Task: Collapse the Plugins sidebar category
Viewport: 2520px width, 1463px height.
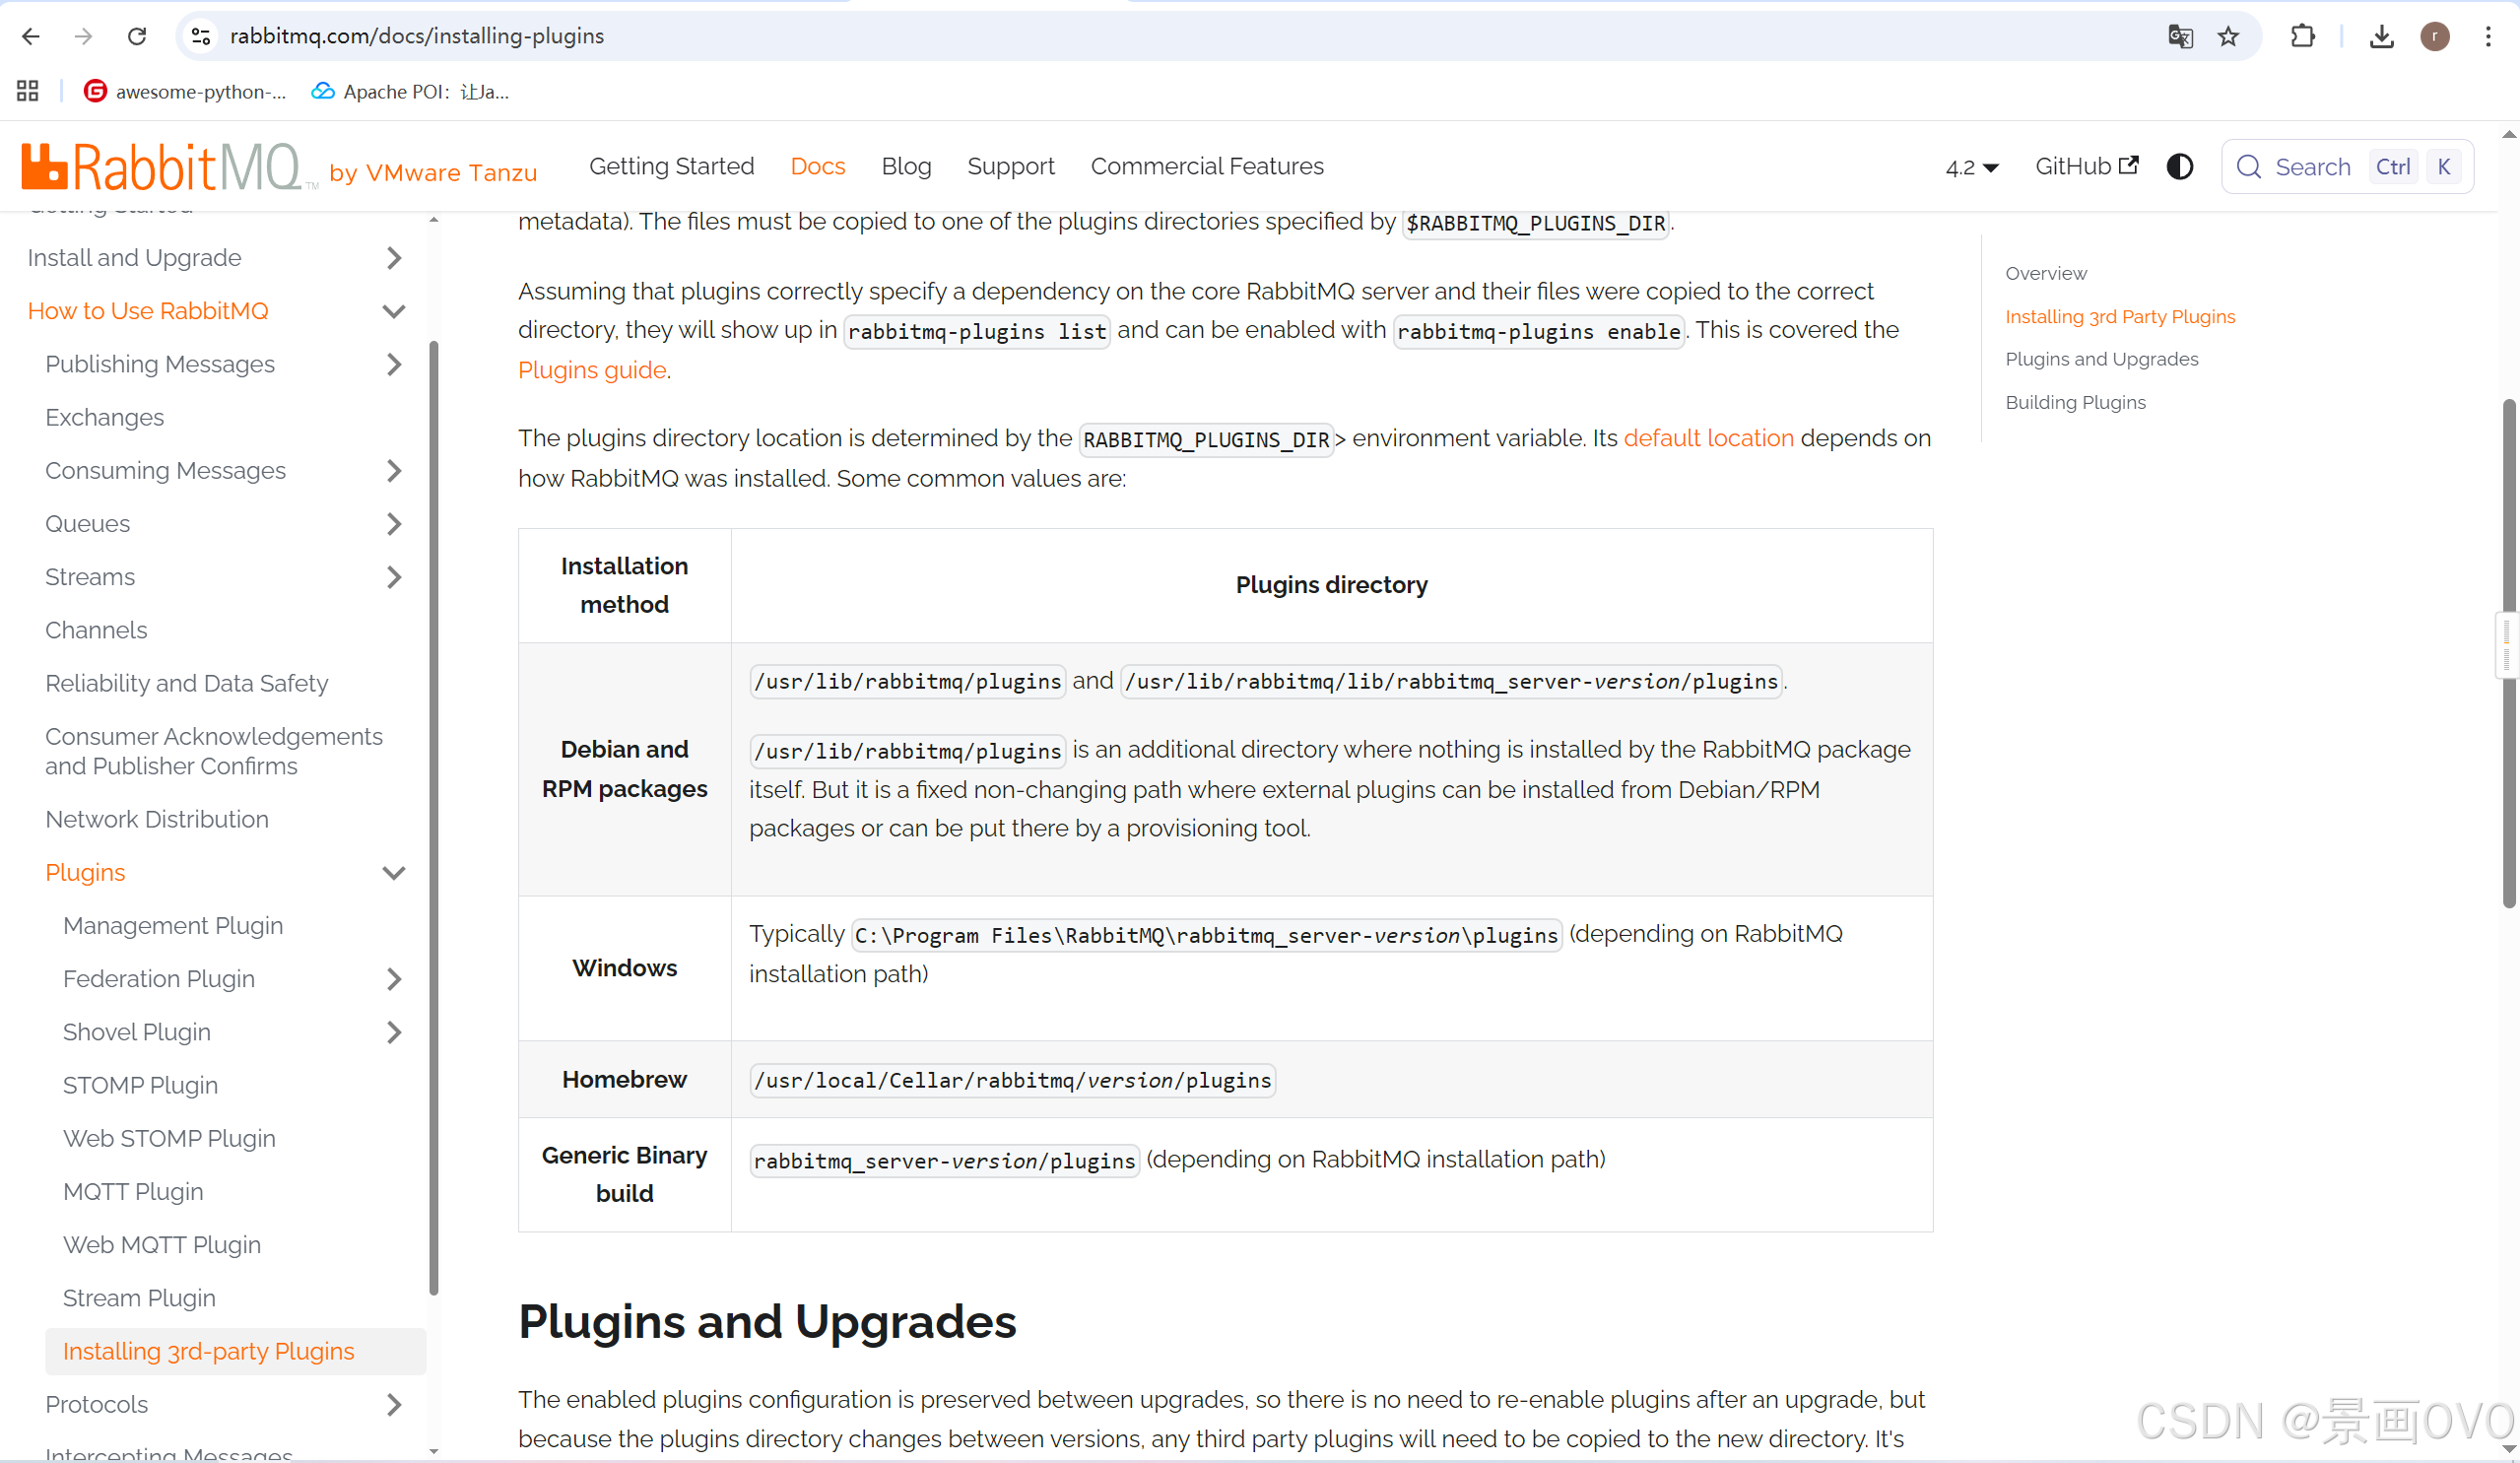Action: [x=394, y=872]
